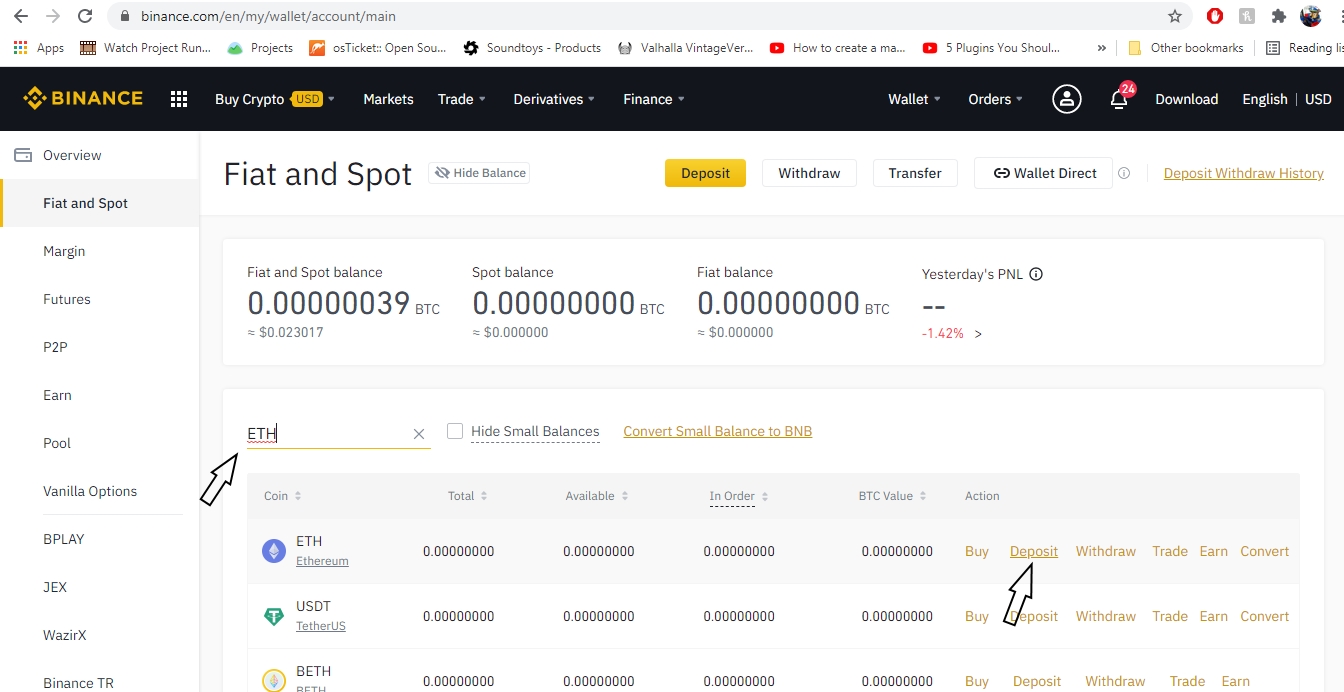Open the user profile account icon
The width and height of the screenshot is (1344, 692).
pyautogui.click(x=1067, y=99)
